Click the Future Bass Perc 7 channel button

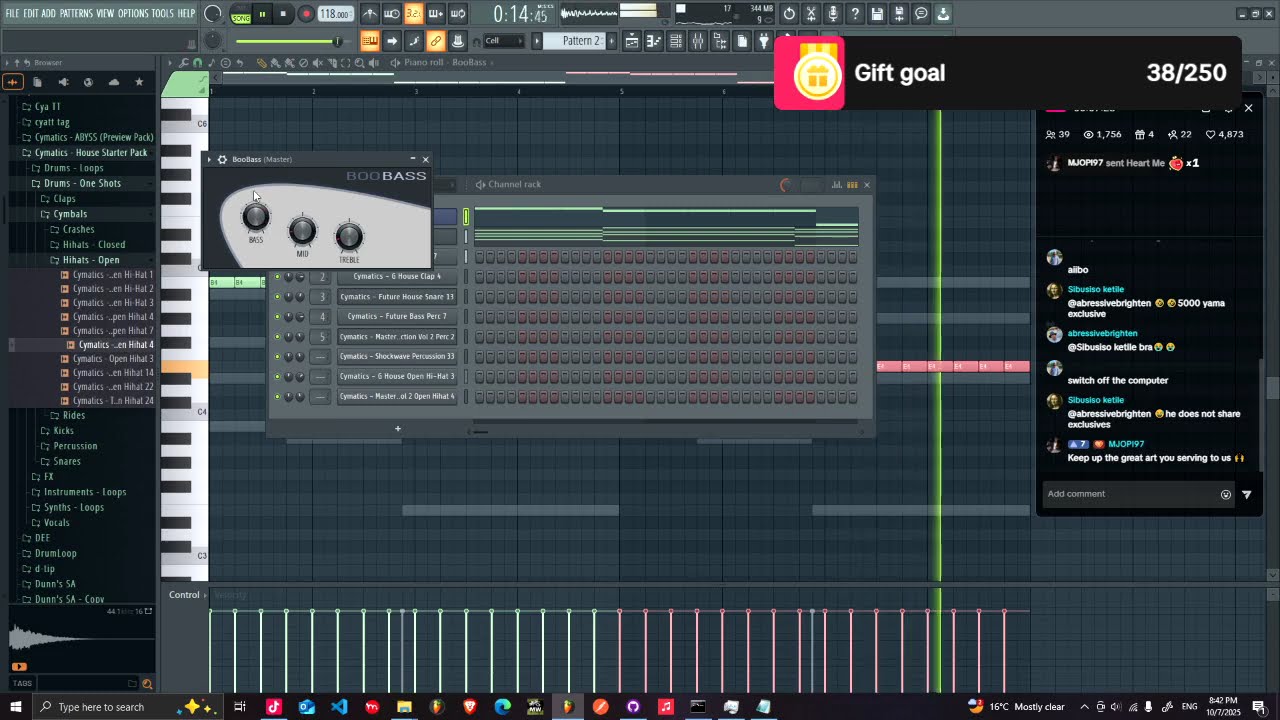[x=397, y=317]
